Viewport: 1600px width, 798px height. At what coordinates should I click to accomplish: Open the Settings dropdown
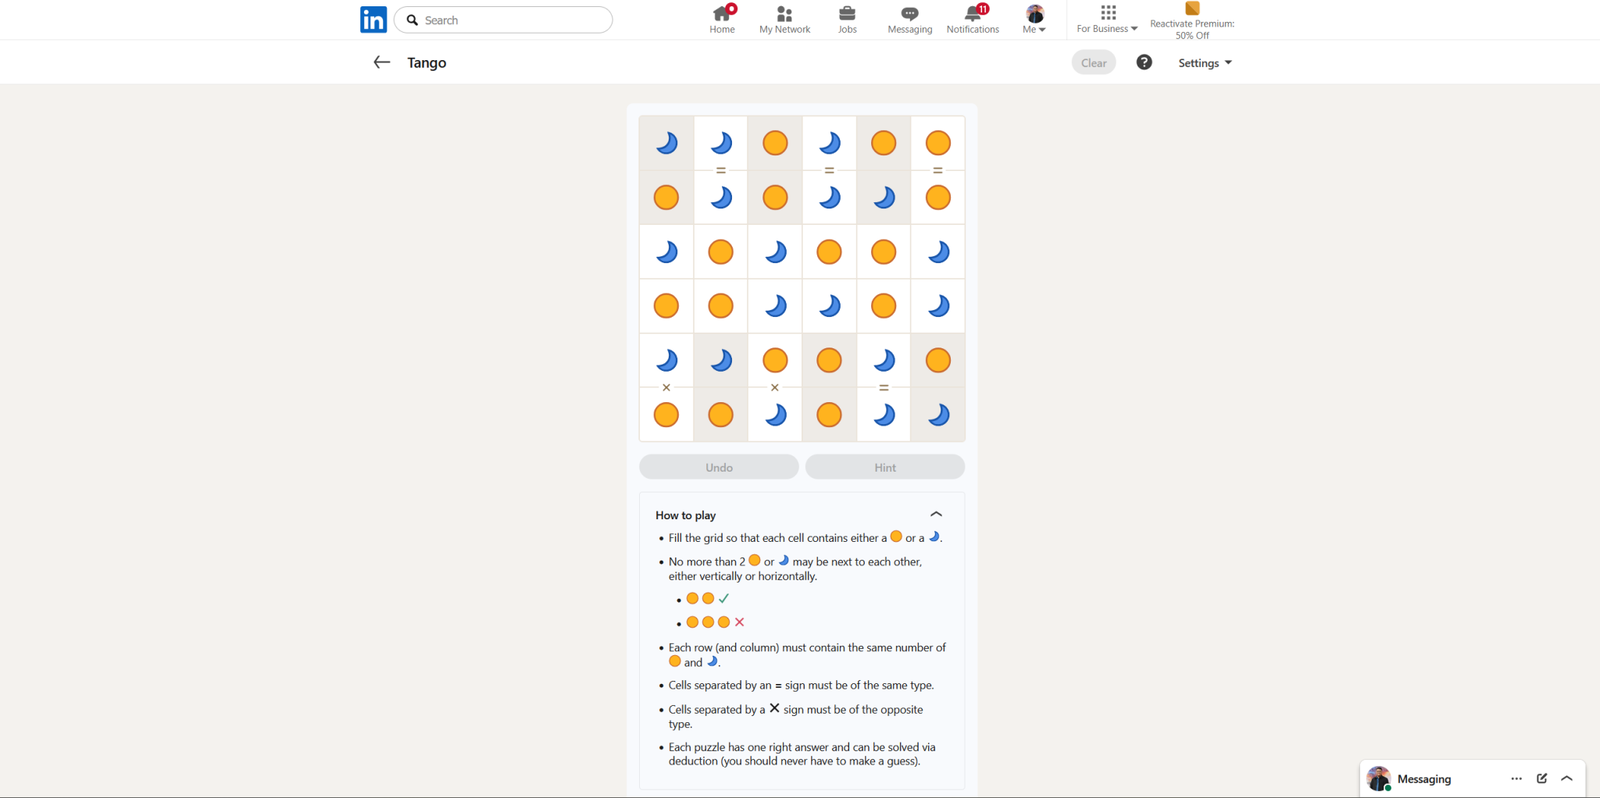click(x=1205, y=63)
